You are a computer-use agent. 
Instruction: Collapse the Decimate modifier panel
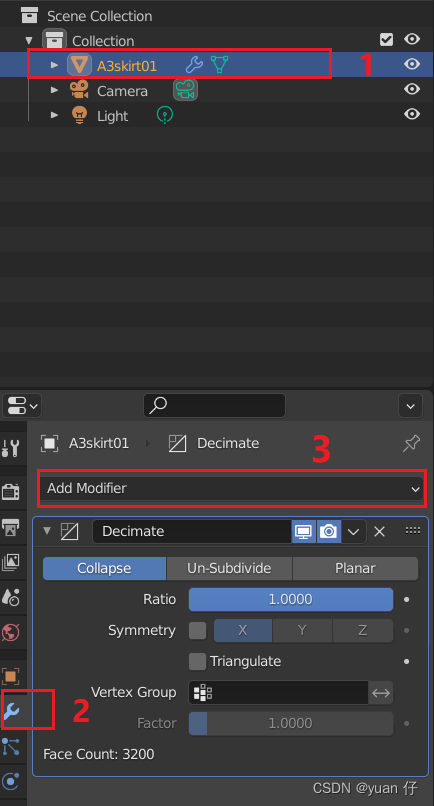pyautogui.click(x=47, y=531)
